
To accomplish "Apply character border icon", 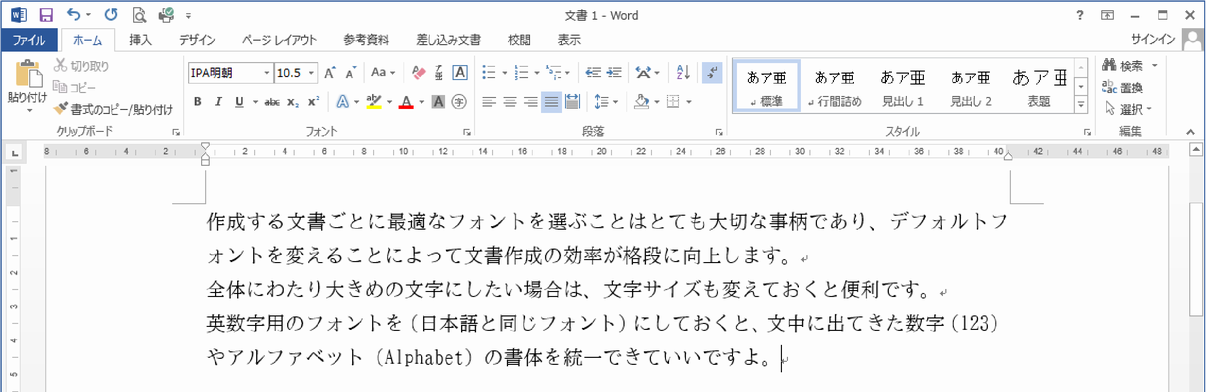I will click(460, 73).
